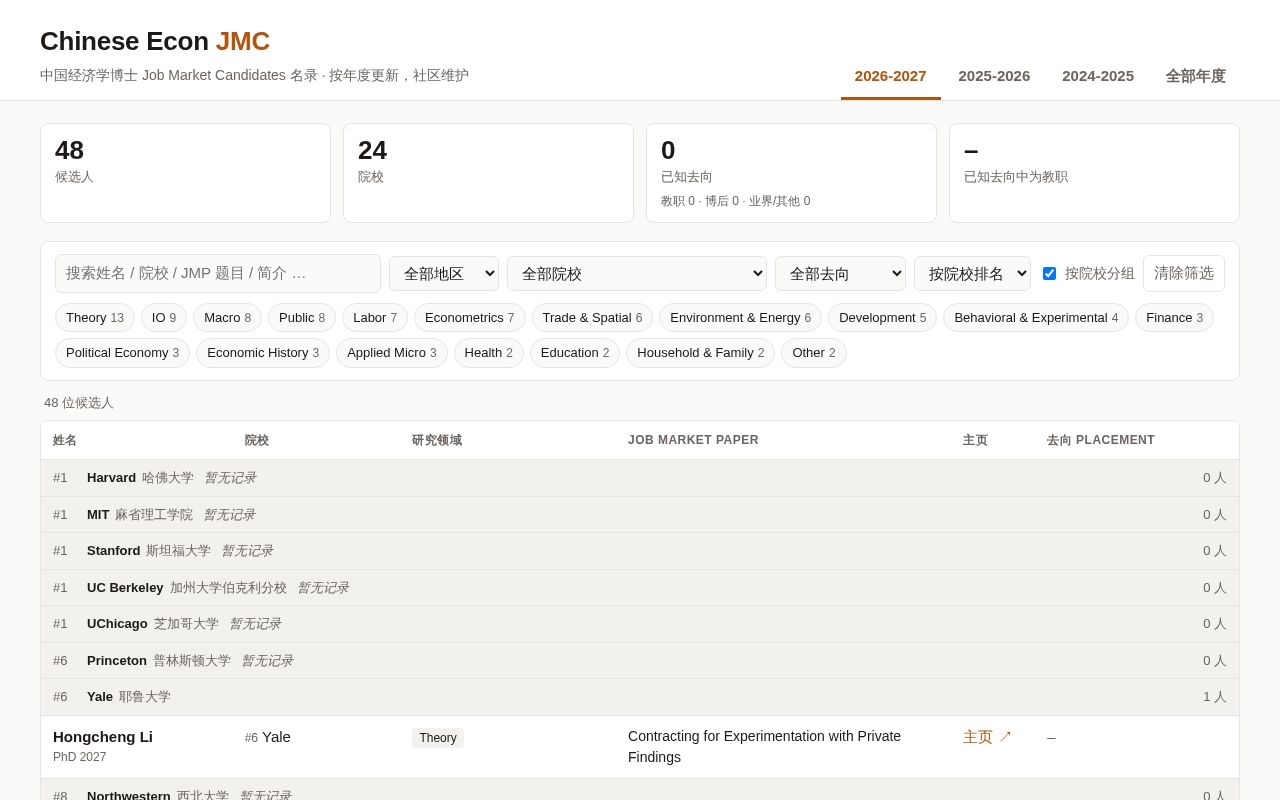Expand the 全部院校 school dropdown

[x=637, y=273]
